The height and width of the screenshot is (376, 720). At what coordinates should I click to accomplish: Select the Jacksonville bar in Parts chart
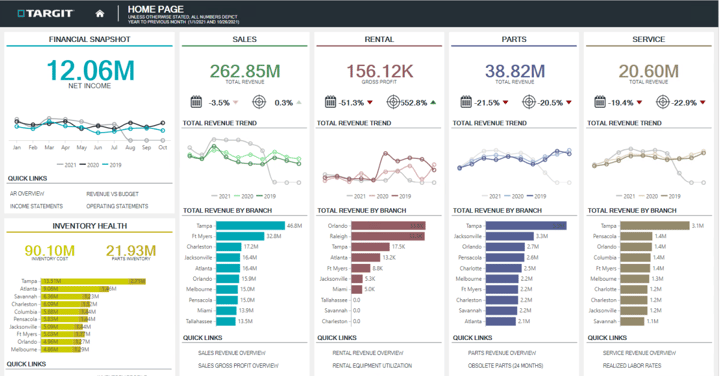pyautogui.click(x=510, y=236)
